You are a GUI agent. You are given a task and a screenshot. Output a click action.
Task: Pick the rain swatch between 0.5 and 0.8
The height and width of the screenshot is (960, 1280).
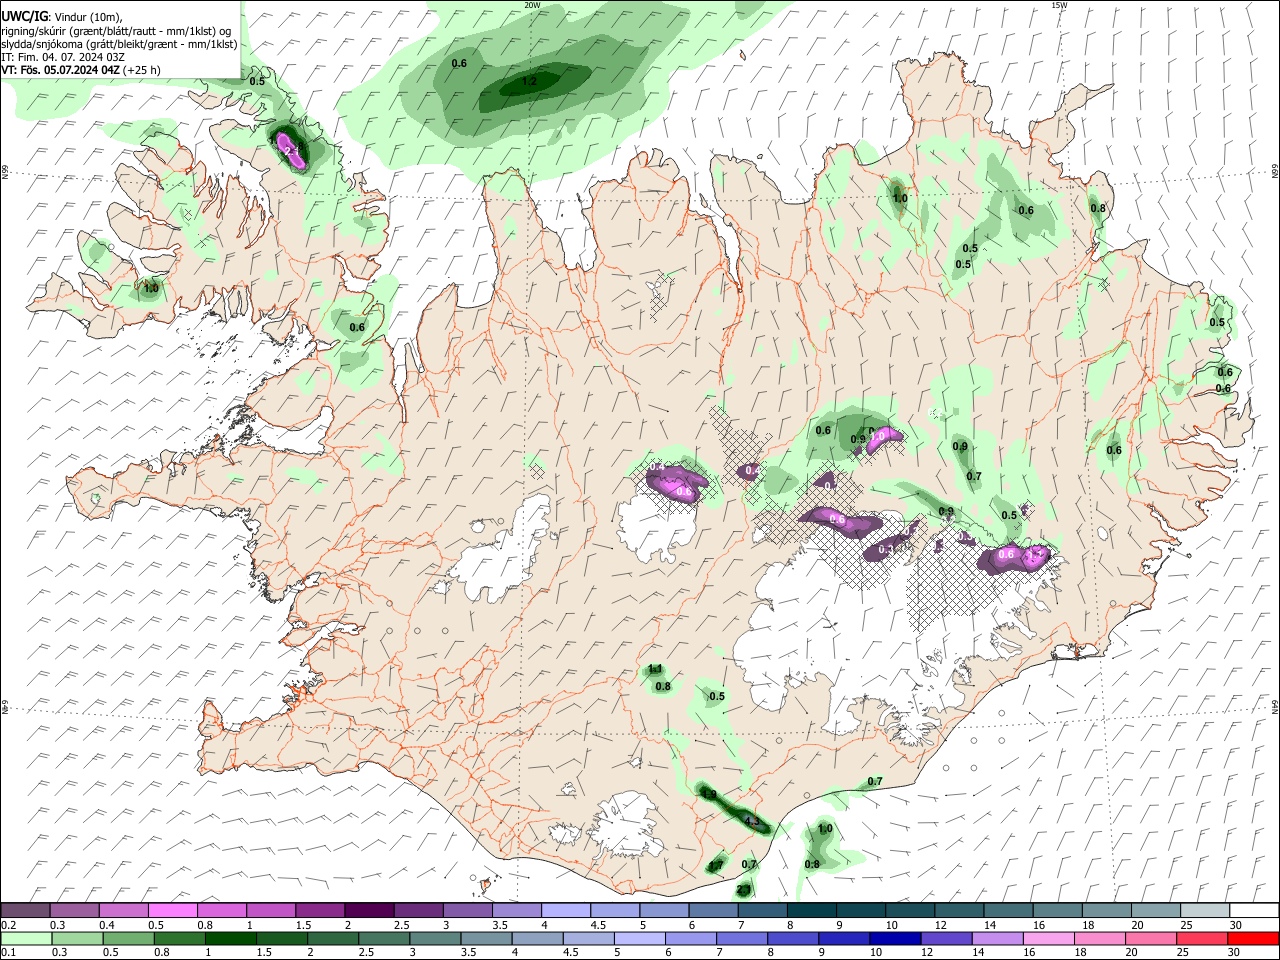pyautogui.click(x=129, y=939)
